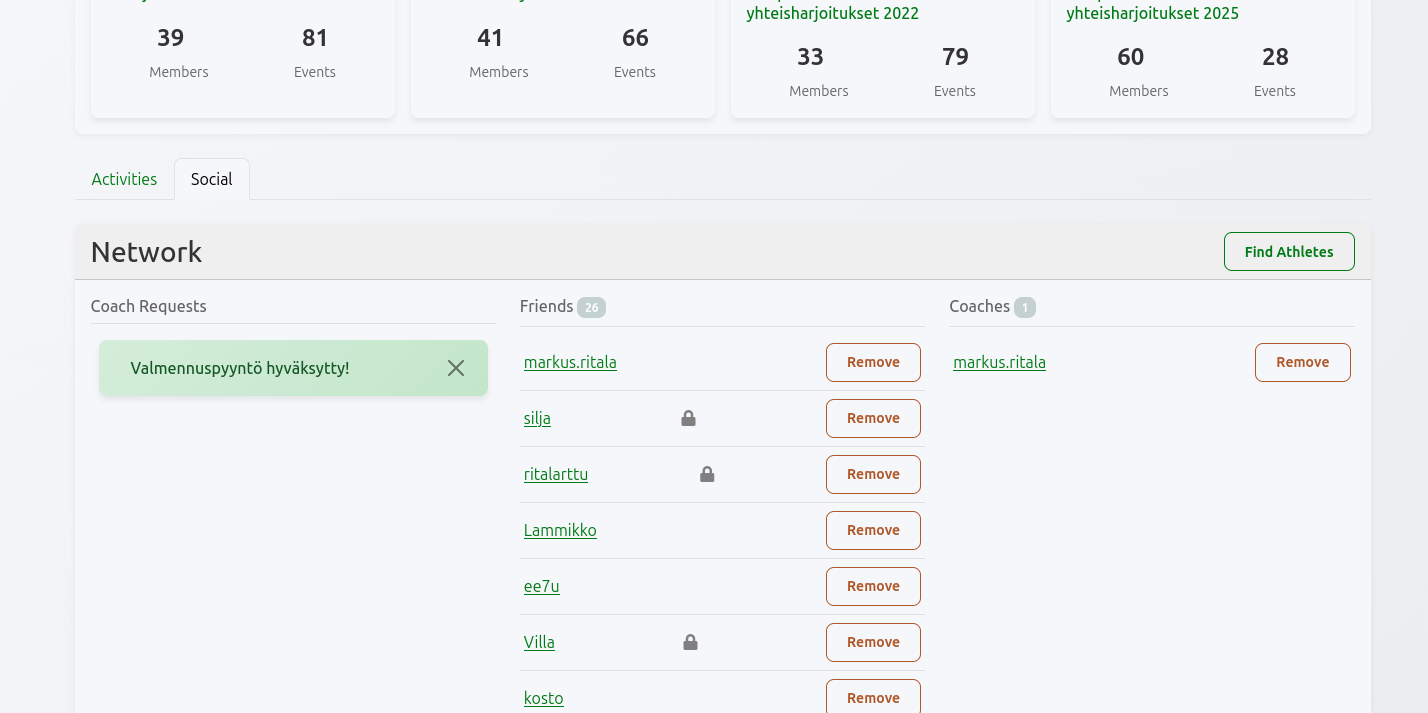Remove friend Villa
Viewport: 1428px width, 713px height.
(x=872, y=642)
